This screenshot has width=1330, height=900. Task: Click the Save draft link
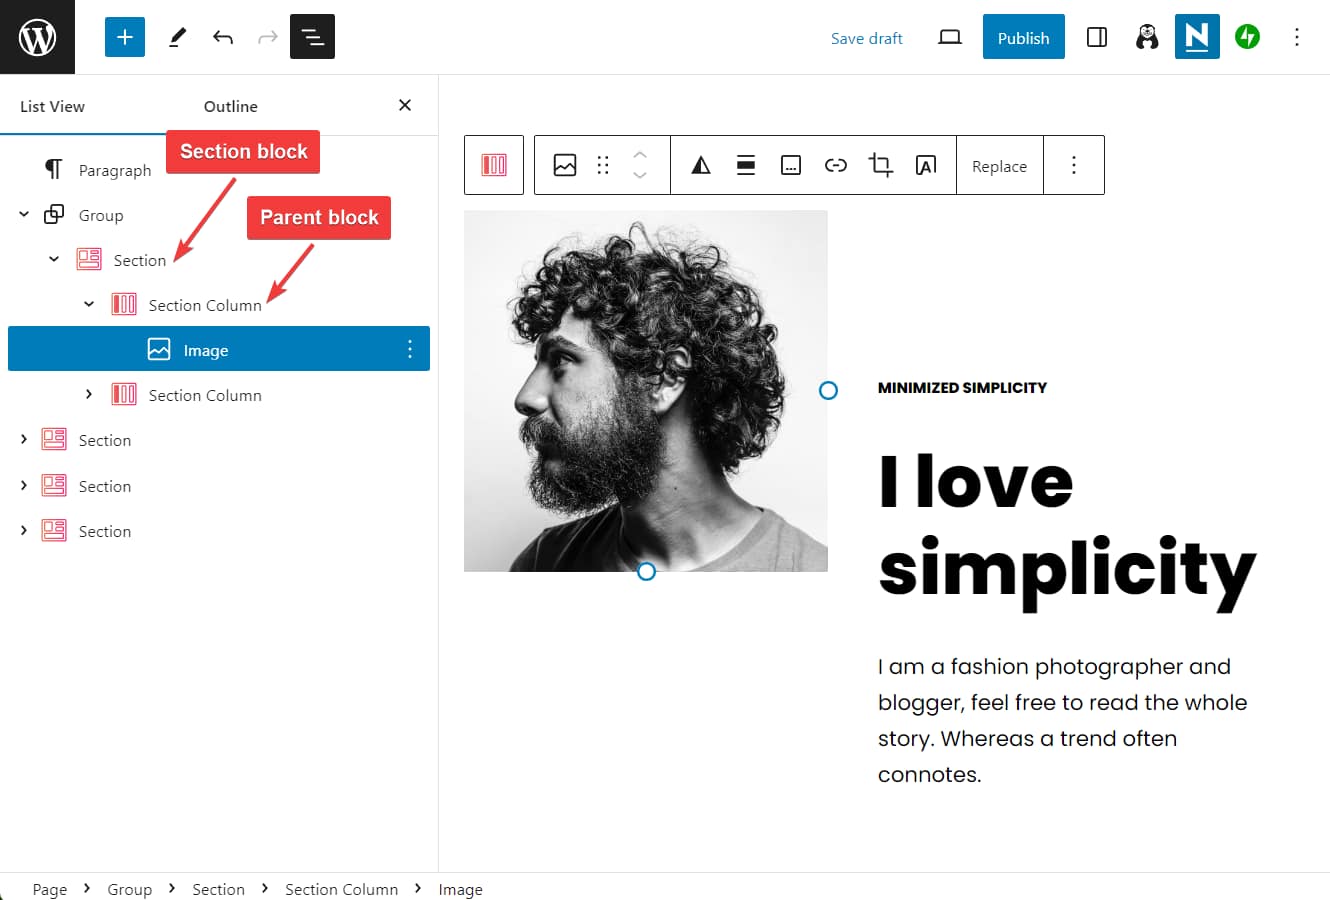tap(866, 38)
